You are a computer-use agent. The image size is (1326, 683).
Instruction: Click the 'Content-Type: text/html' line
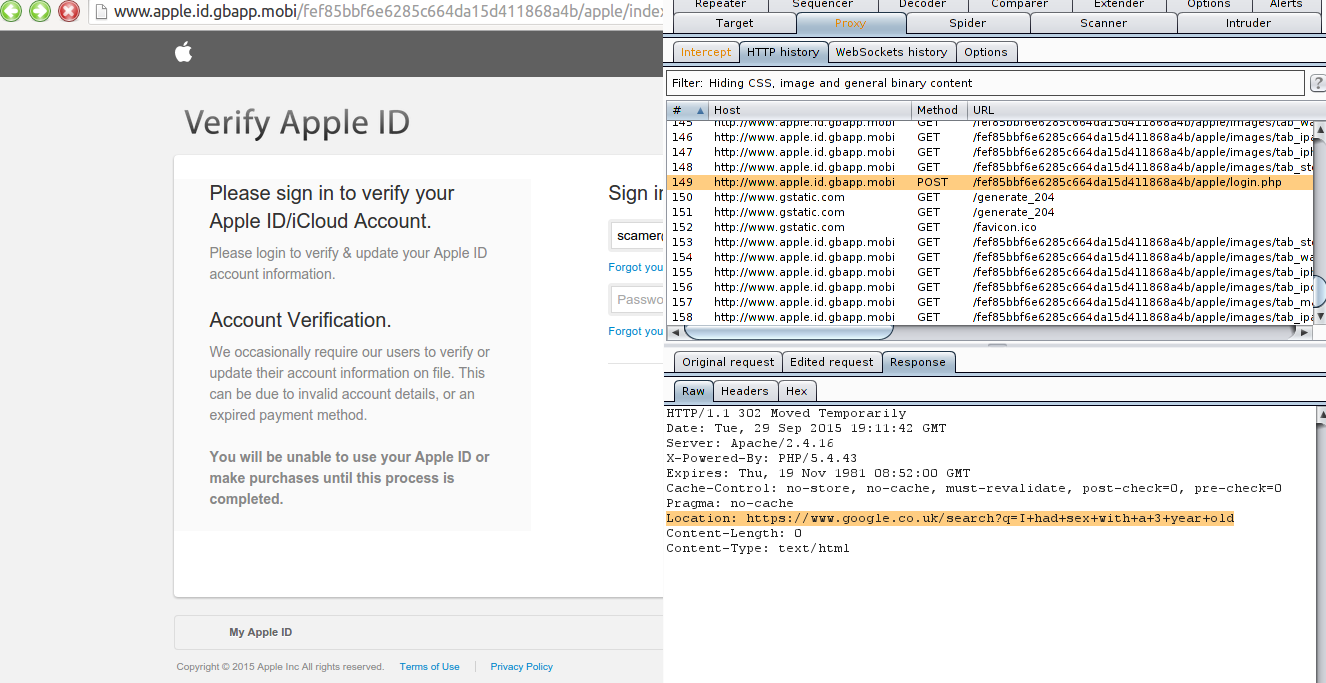coord(758,548)
